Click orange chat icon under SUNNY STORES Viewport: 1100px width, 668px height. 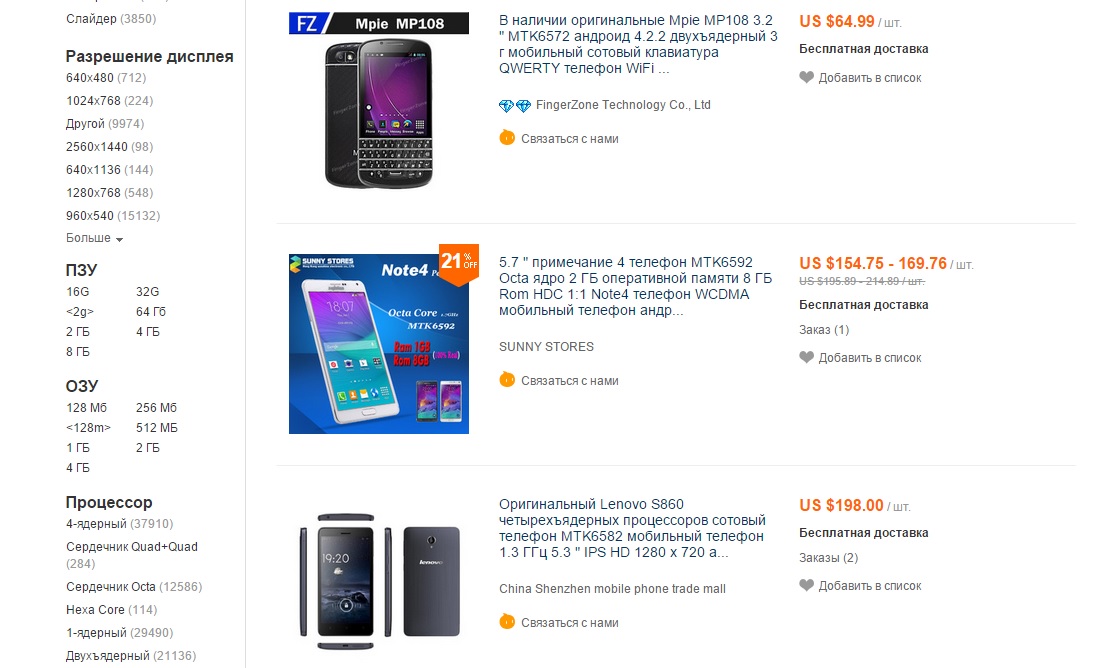click(507, 380)
